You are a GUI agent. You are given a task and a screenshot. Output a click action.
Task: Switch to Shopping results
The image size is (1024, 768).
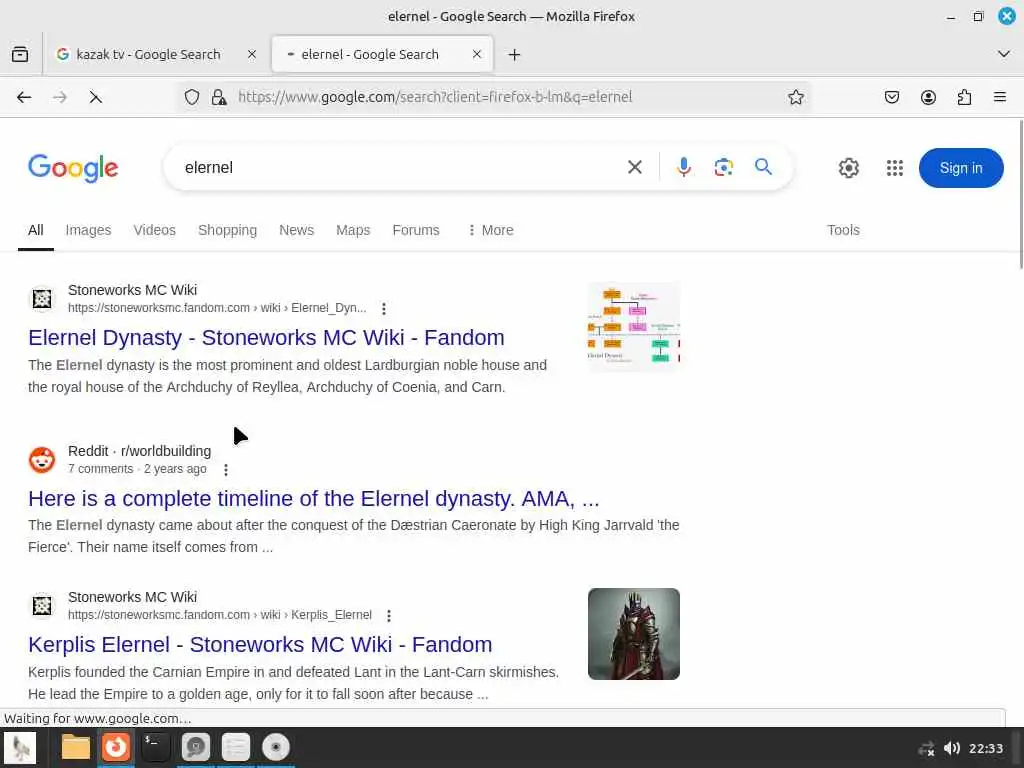coord(227,230)
